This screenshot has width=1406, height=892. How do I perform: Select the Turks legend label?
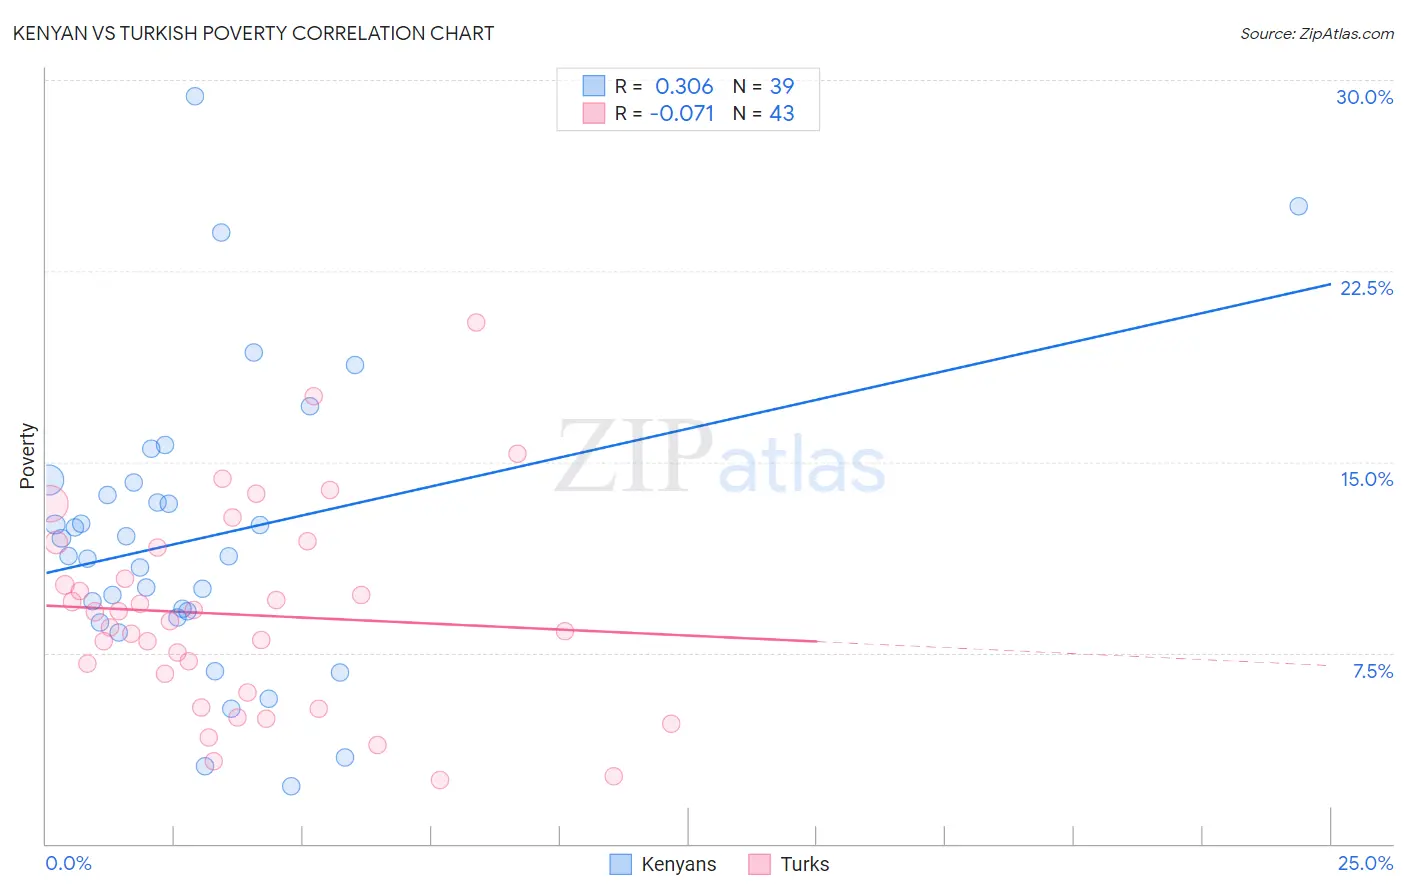[x=805, y=864]
